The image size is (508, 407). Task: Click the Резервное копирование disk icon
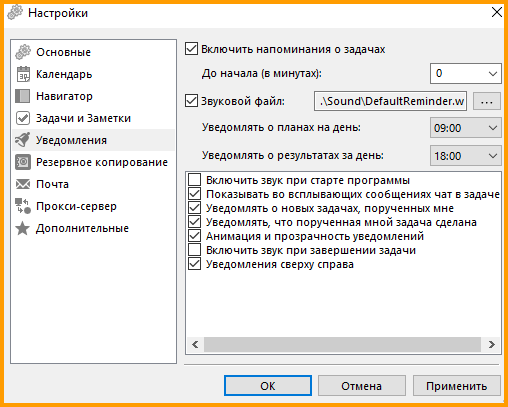[23, 162]
